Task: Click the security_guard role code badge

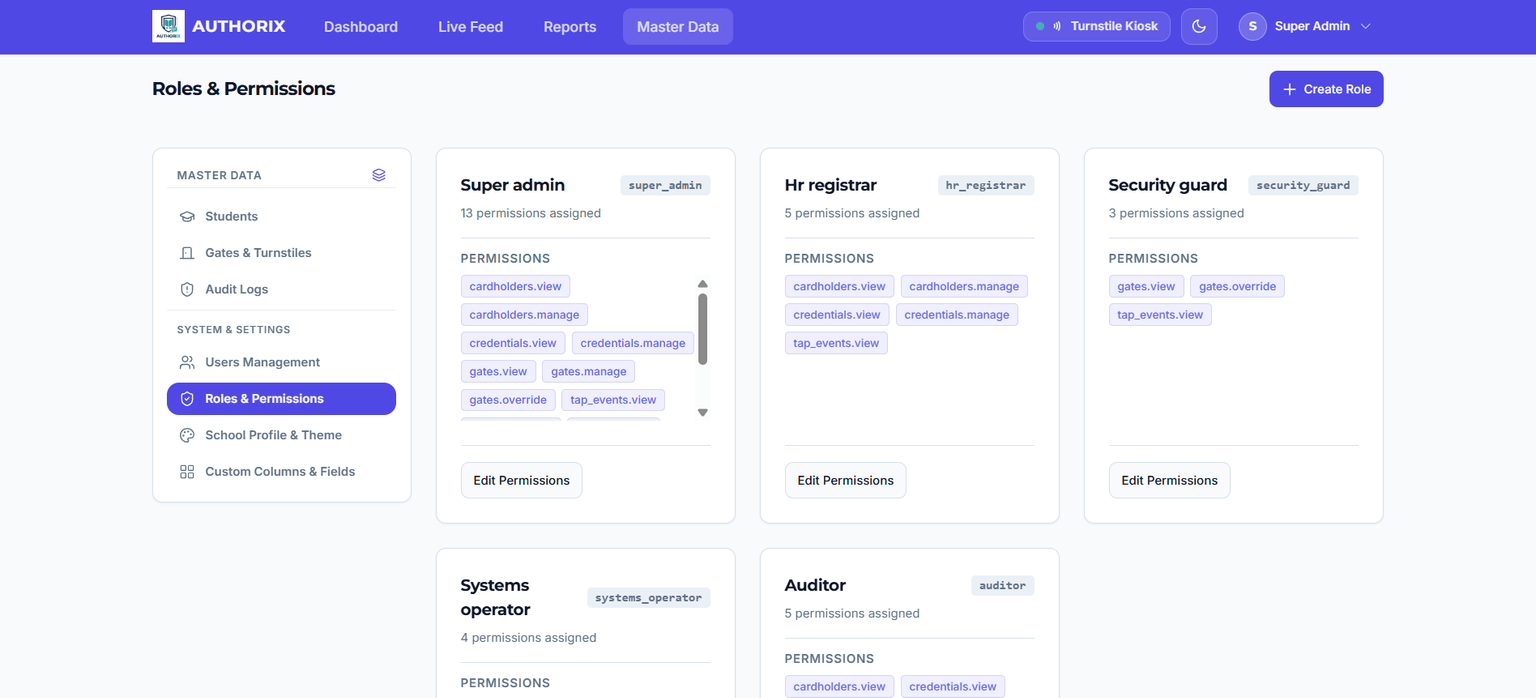Action: click(x=1303, y=185)
